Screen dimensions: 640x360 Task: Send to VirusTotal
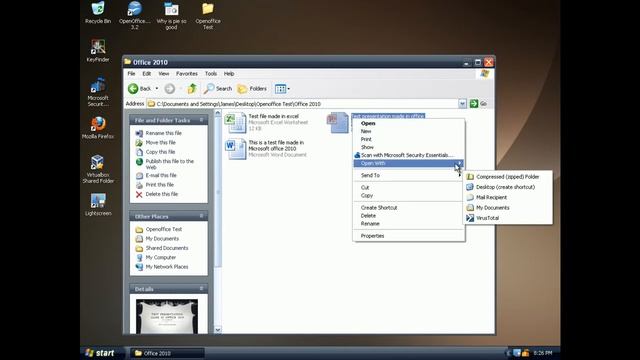pyautogui.click(x=508, y=218)
